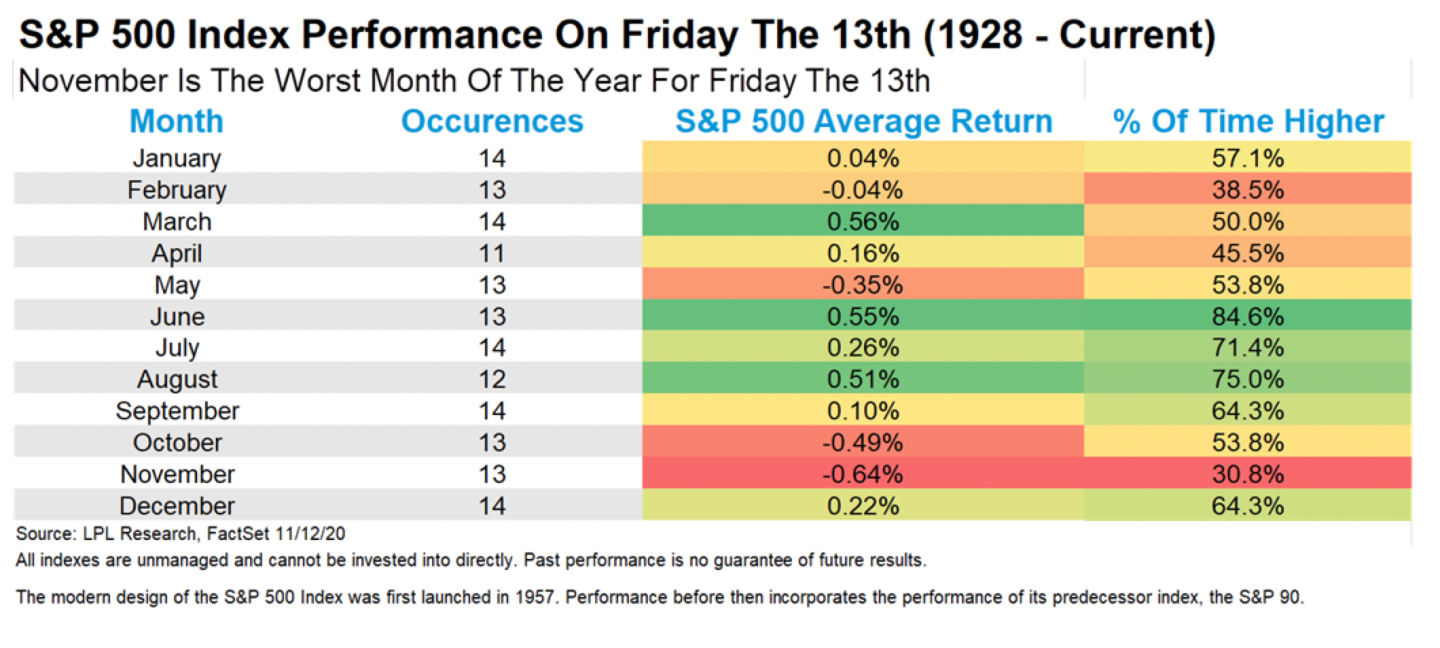Click the Occurences column header
The width and height of the screenshot is (1440, 648).
tap(492, 122)
